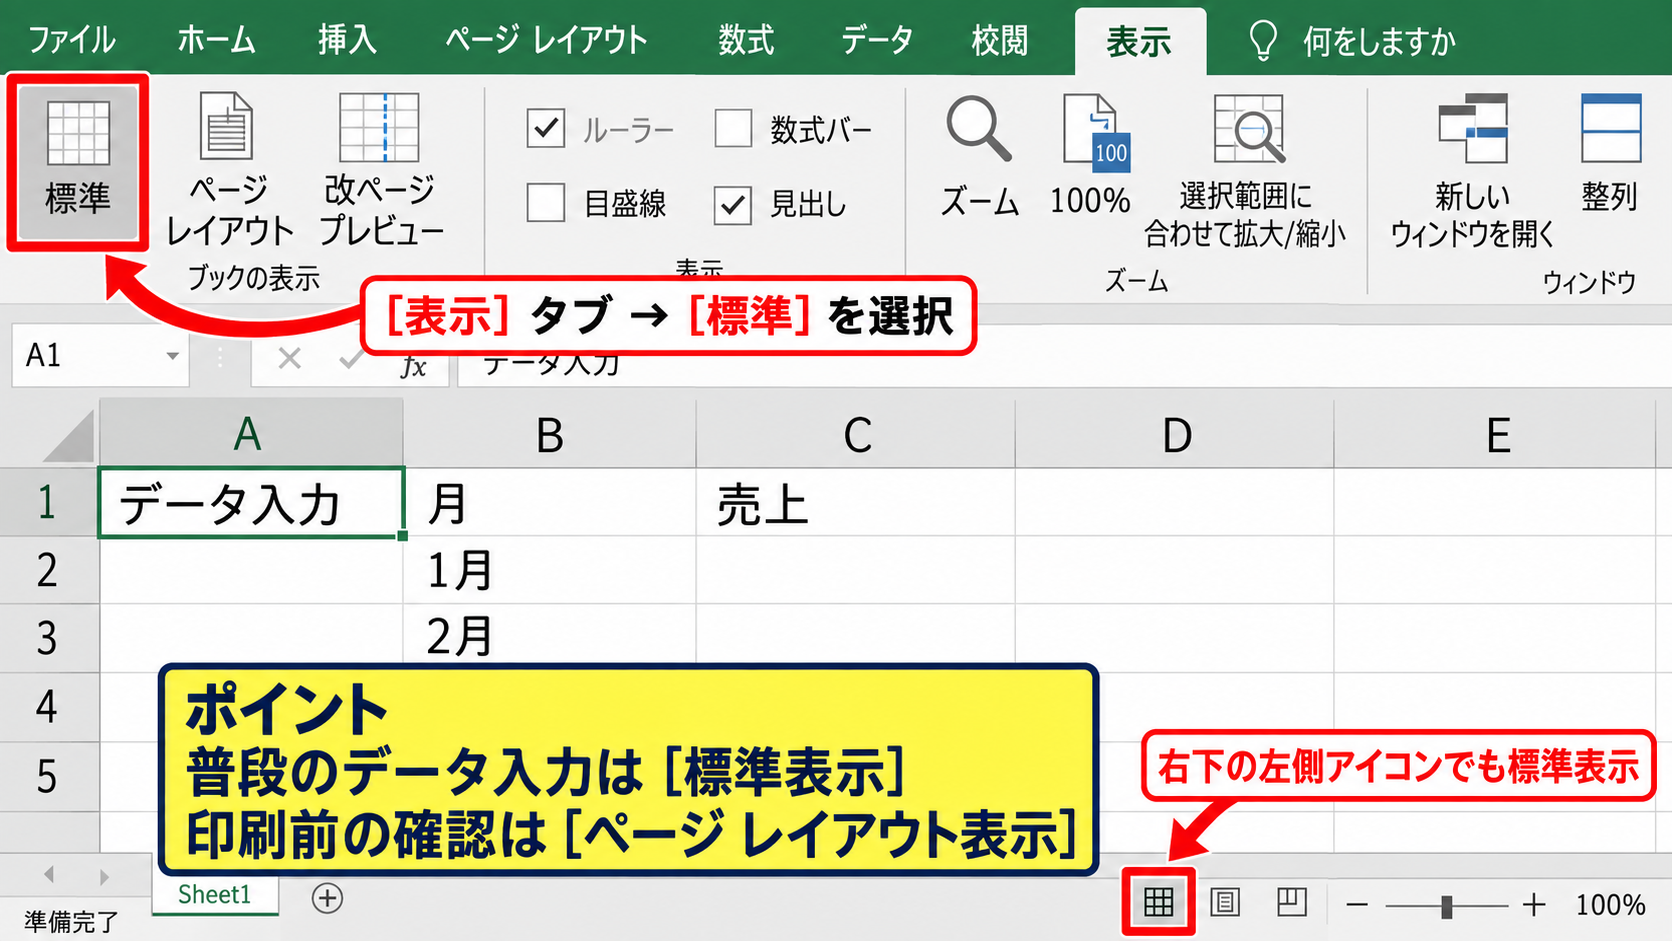Open 改ページ プレビュー view
This screenshot has width=1672, height=941.
click(380, 168)
